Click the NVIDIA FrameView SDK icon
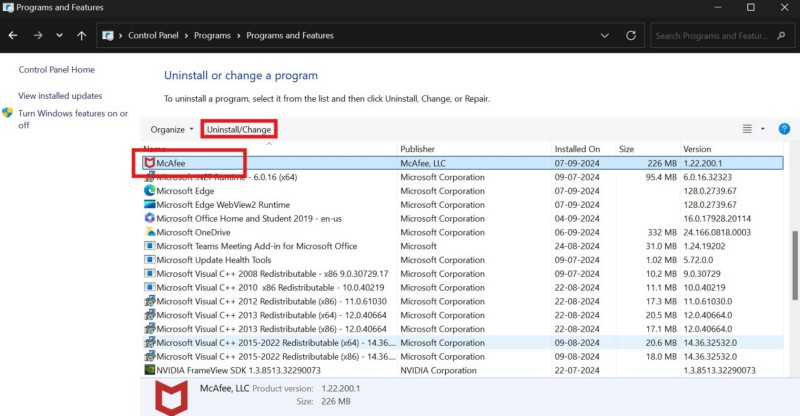This screenshot has width=800, height=416. [x=150, y=370]
